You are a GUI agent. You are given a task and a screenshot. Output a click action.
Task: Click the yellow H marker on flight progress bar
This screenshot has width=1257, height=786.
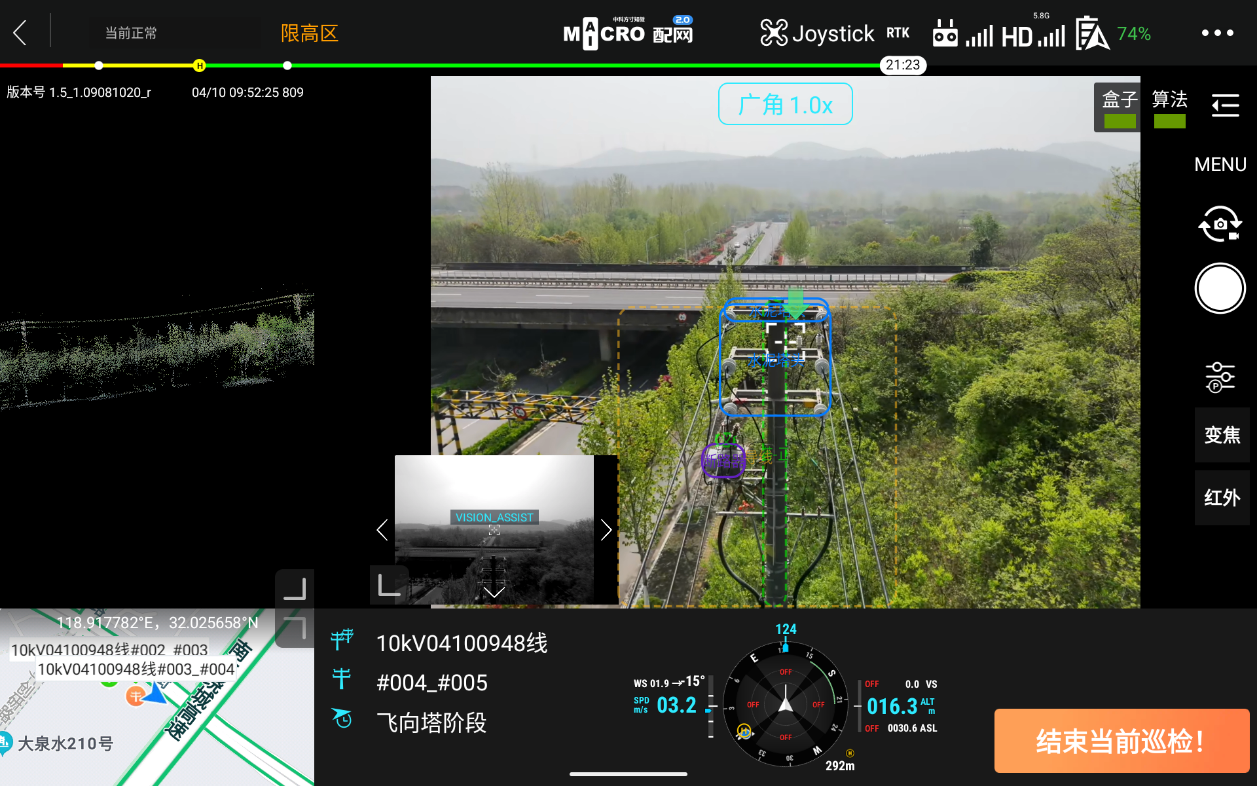(199, 66)
